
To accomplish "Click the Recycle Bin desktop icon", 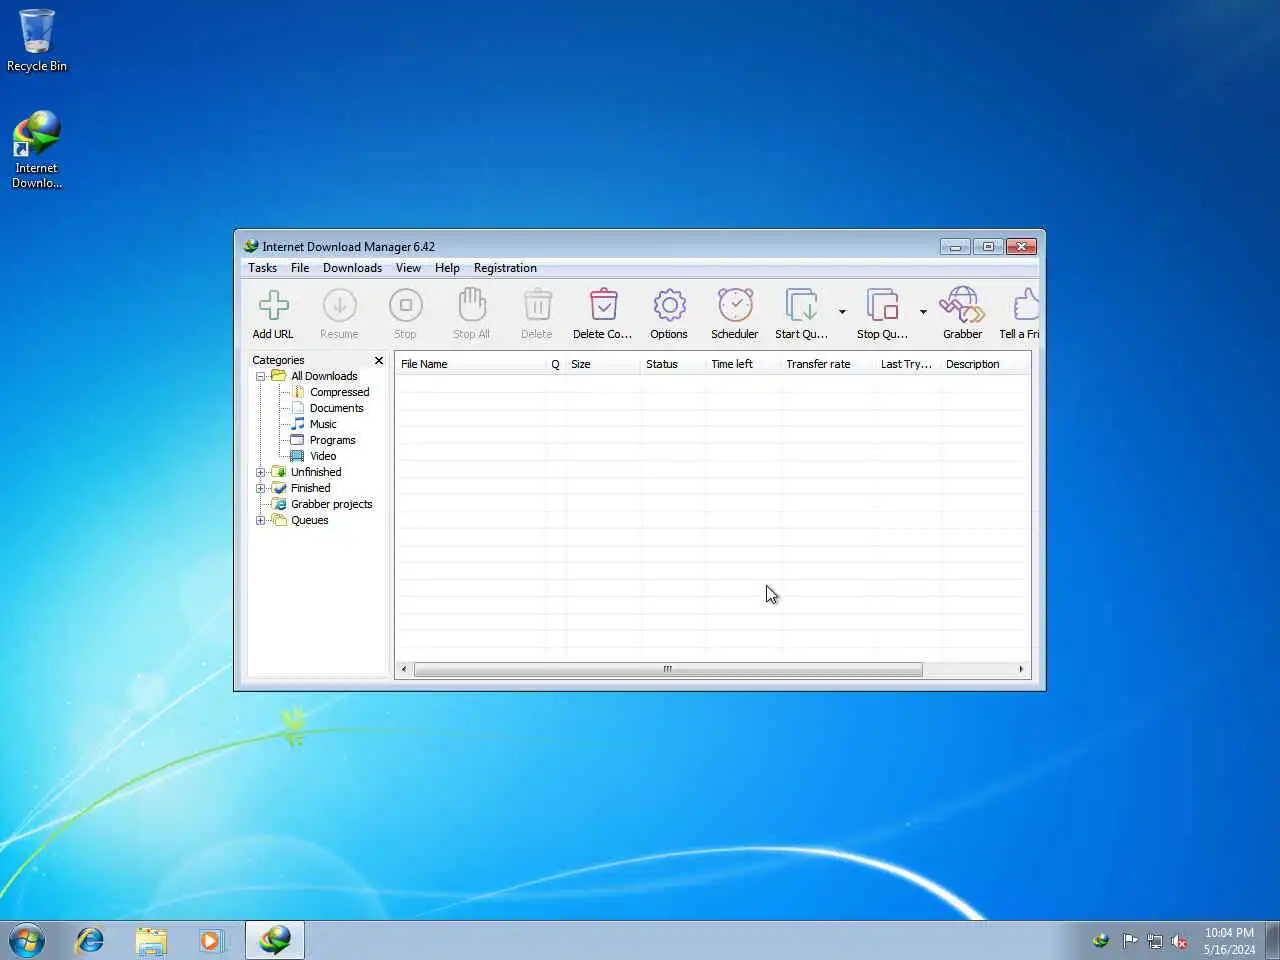I will (37, 41).
